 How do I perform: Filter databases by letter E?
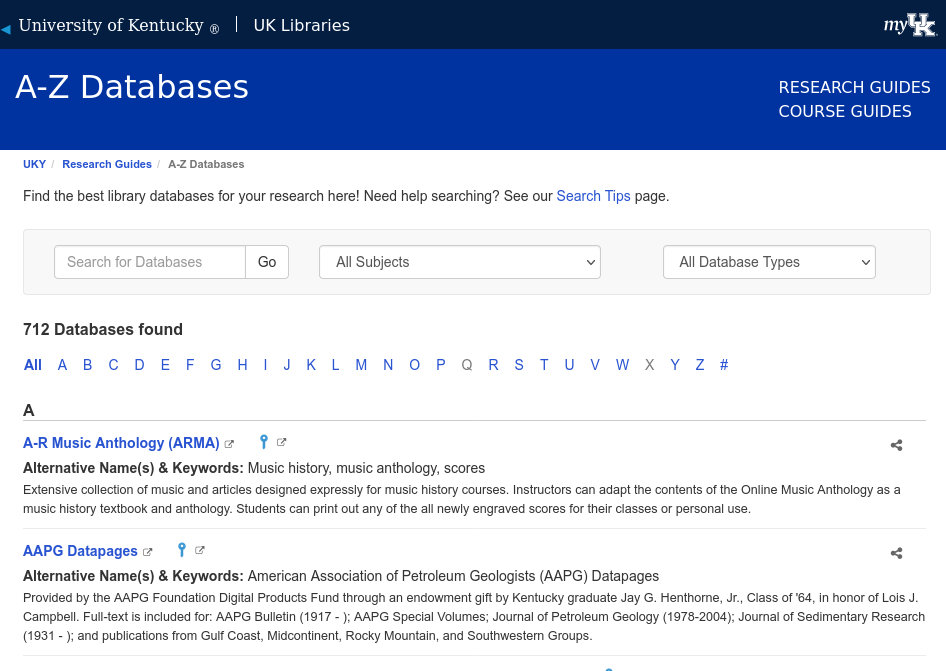tap(165, 365)
